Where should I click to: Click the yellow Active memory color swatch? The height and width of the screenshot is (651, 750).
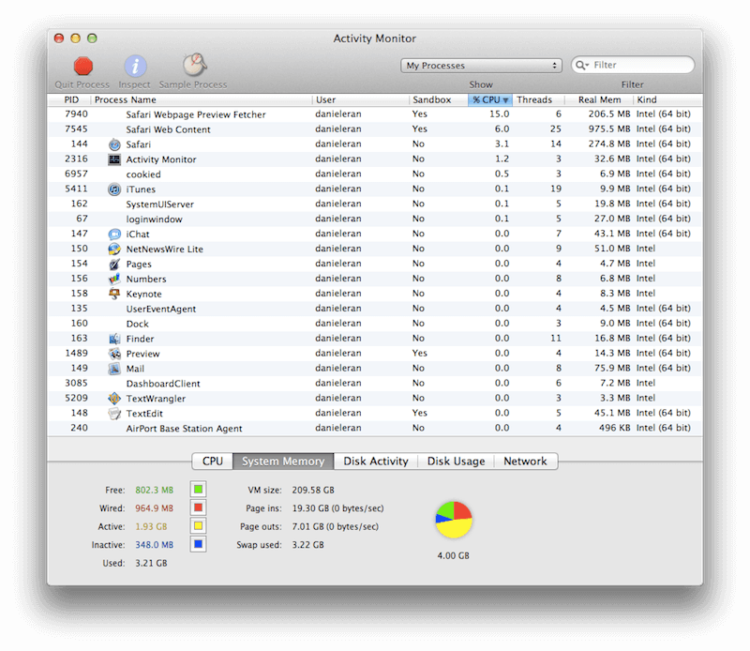tap(198, 526)
